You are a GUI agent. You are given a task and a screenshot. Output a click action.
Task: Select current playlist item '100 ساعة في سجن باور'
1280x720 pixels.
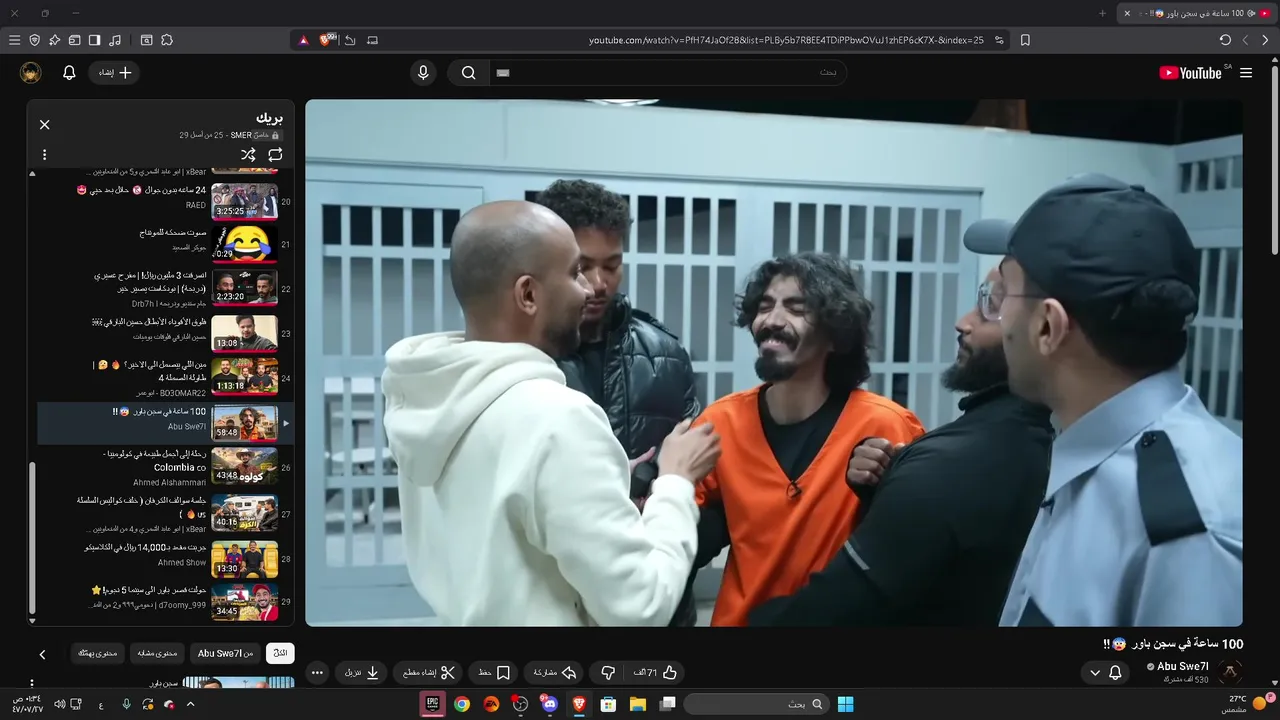point(165,422)
